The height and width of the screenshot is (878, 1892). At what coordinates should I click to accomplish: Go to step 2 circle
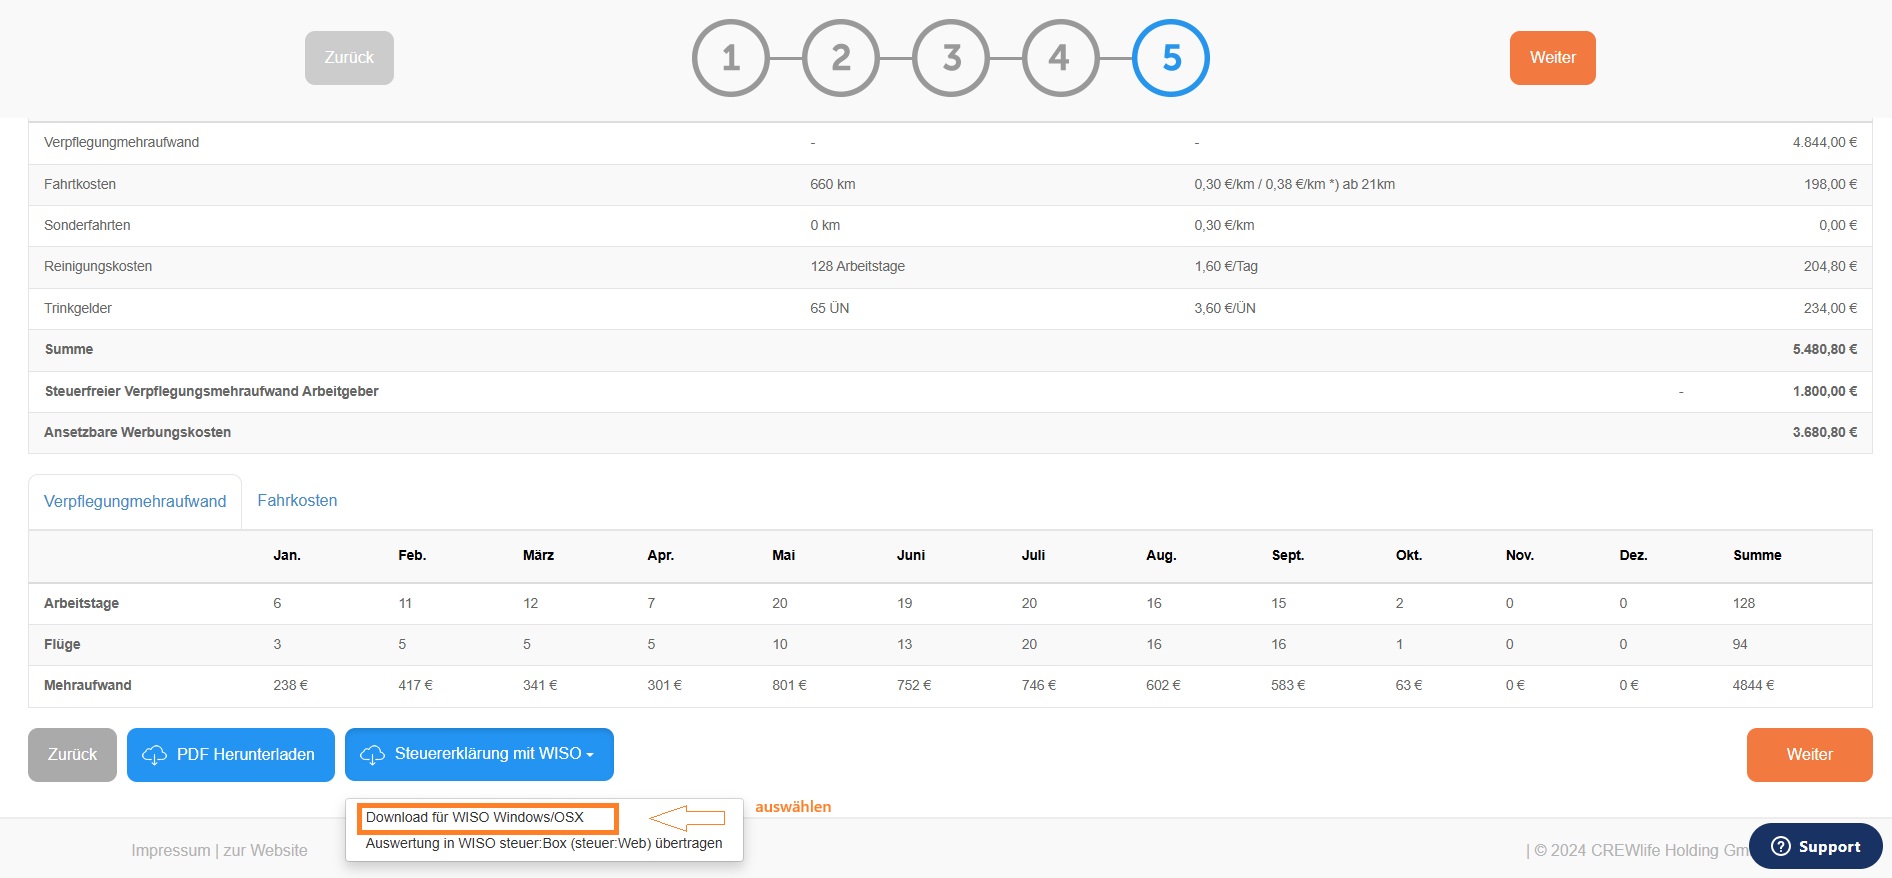[841, 58]
